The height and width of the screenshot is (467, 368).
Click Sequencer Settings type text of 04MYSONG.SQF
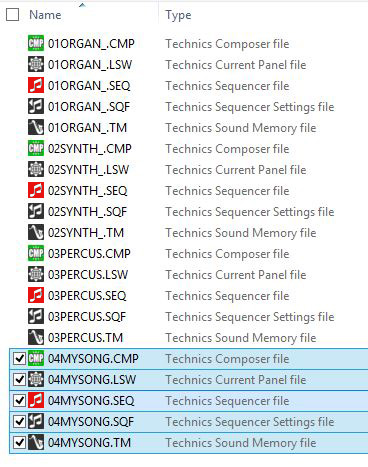(250, 422)
